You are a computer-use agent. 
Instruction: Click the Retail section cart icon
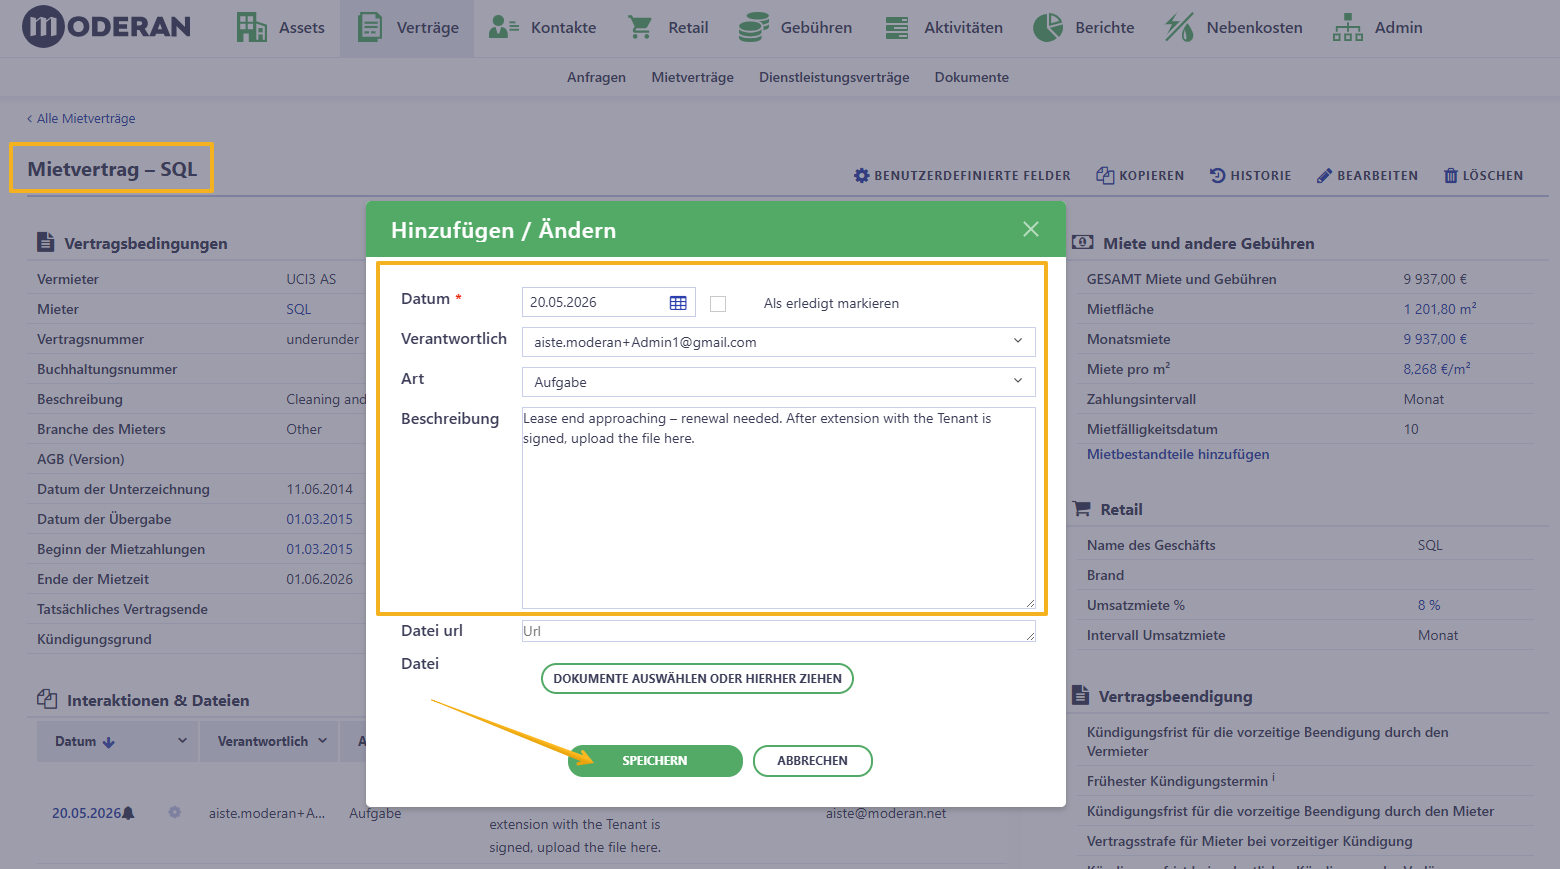pos(1081,508)
